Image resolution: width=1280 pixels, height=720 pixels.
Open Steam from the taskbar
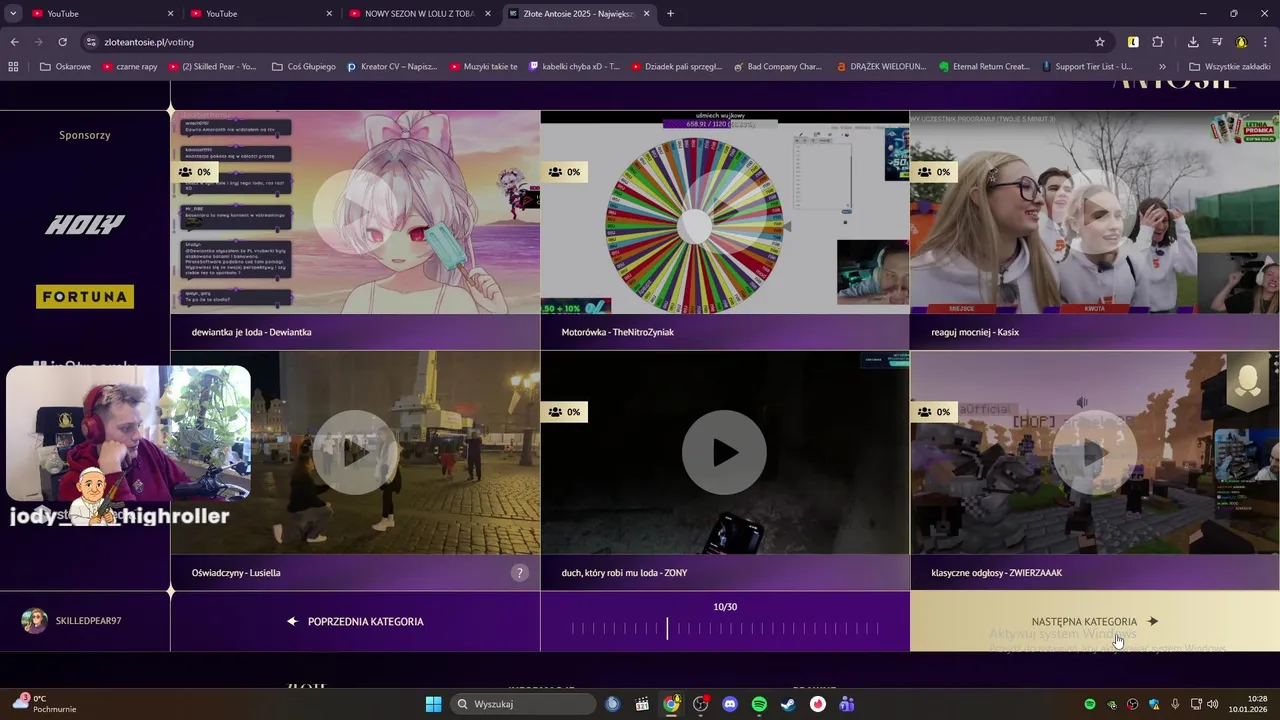788,704
